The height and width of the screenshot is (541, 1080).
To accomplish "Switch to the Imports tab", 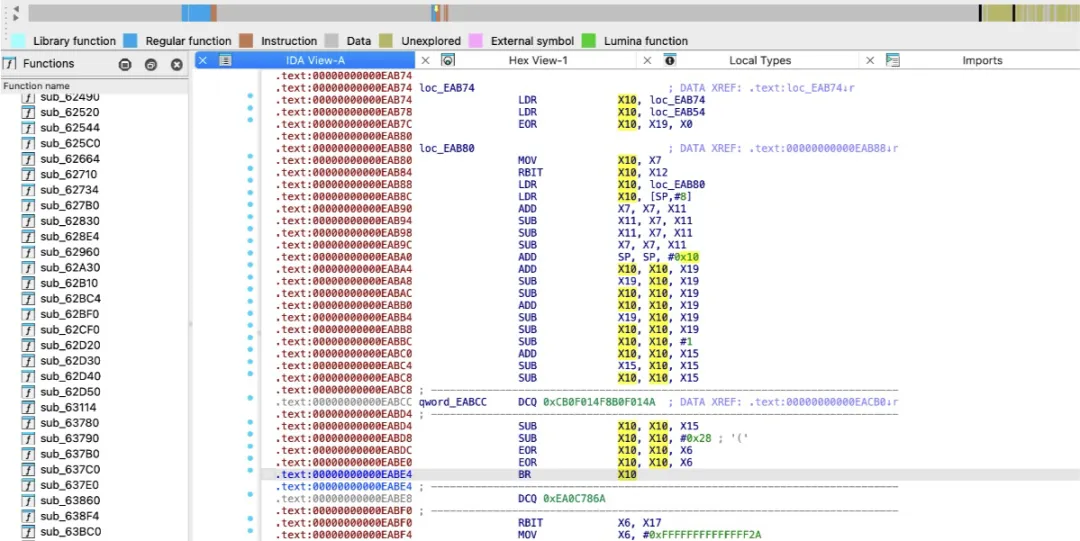I will click(x=981, y=60).
